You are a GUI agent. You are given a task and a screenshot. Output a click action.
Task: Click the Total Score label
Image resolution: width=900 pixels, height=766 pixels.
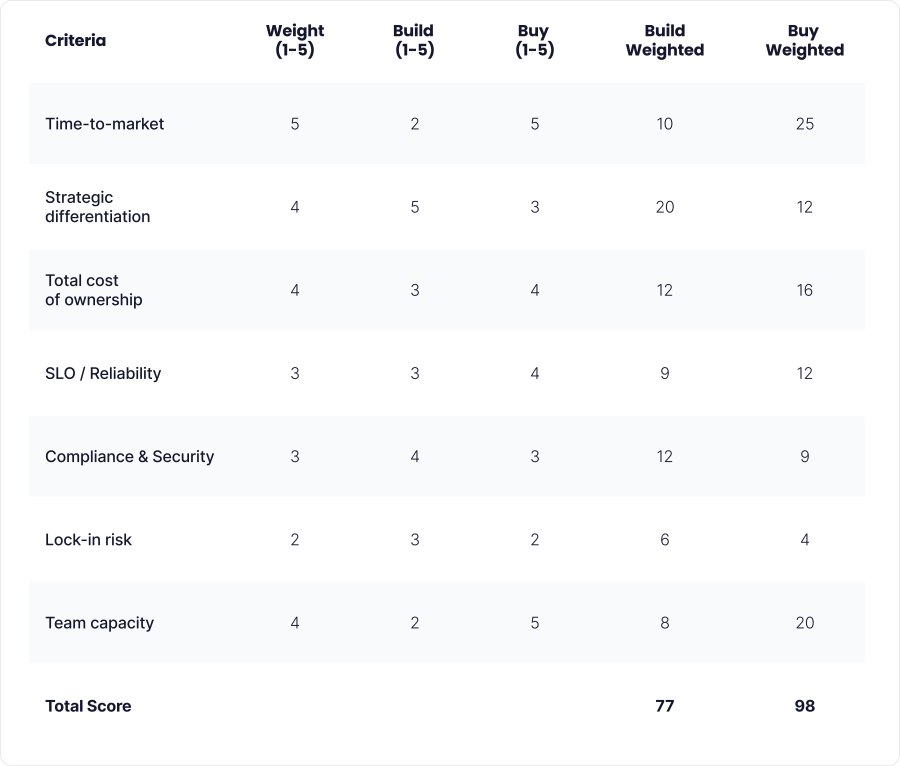pyautogui.click(x=88, y=706)
